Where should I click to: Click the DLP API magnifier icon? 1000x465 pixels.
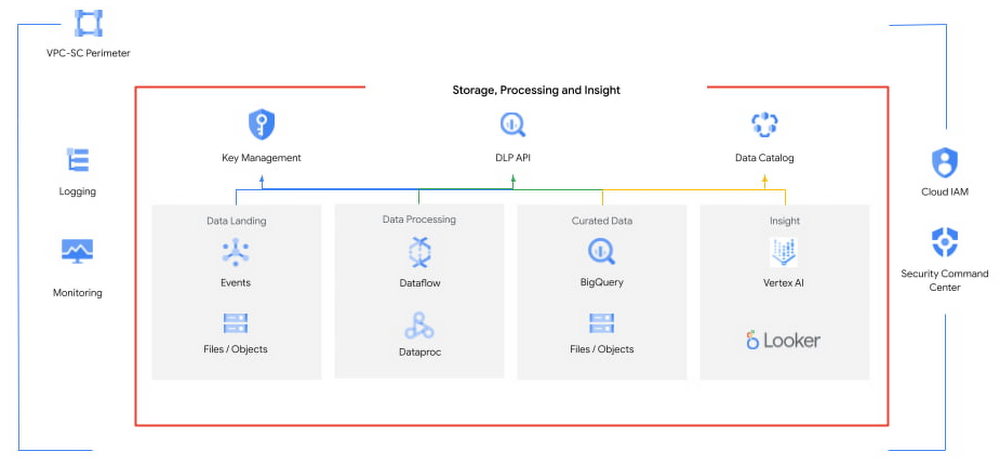pos(512,124)
